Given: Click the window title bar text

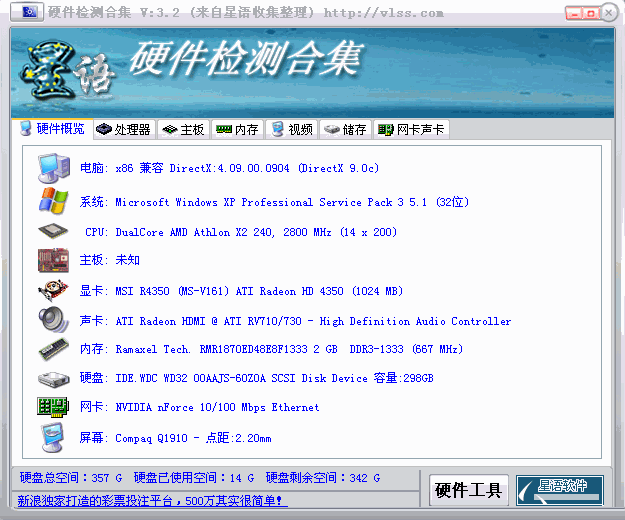Looking at the screenshot, I should [x=246, y=13].
